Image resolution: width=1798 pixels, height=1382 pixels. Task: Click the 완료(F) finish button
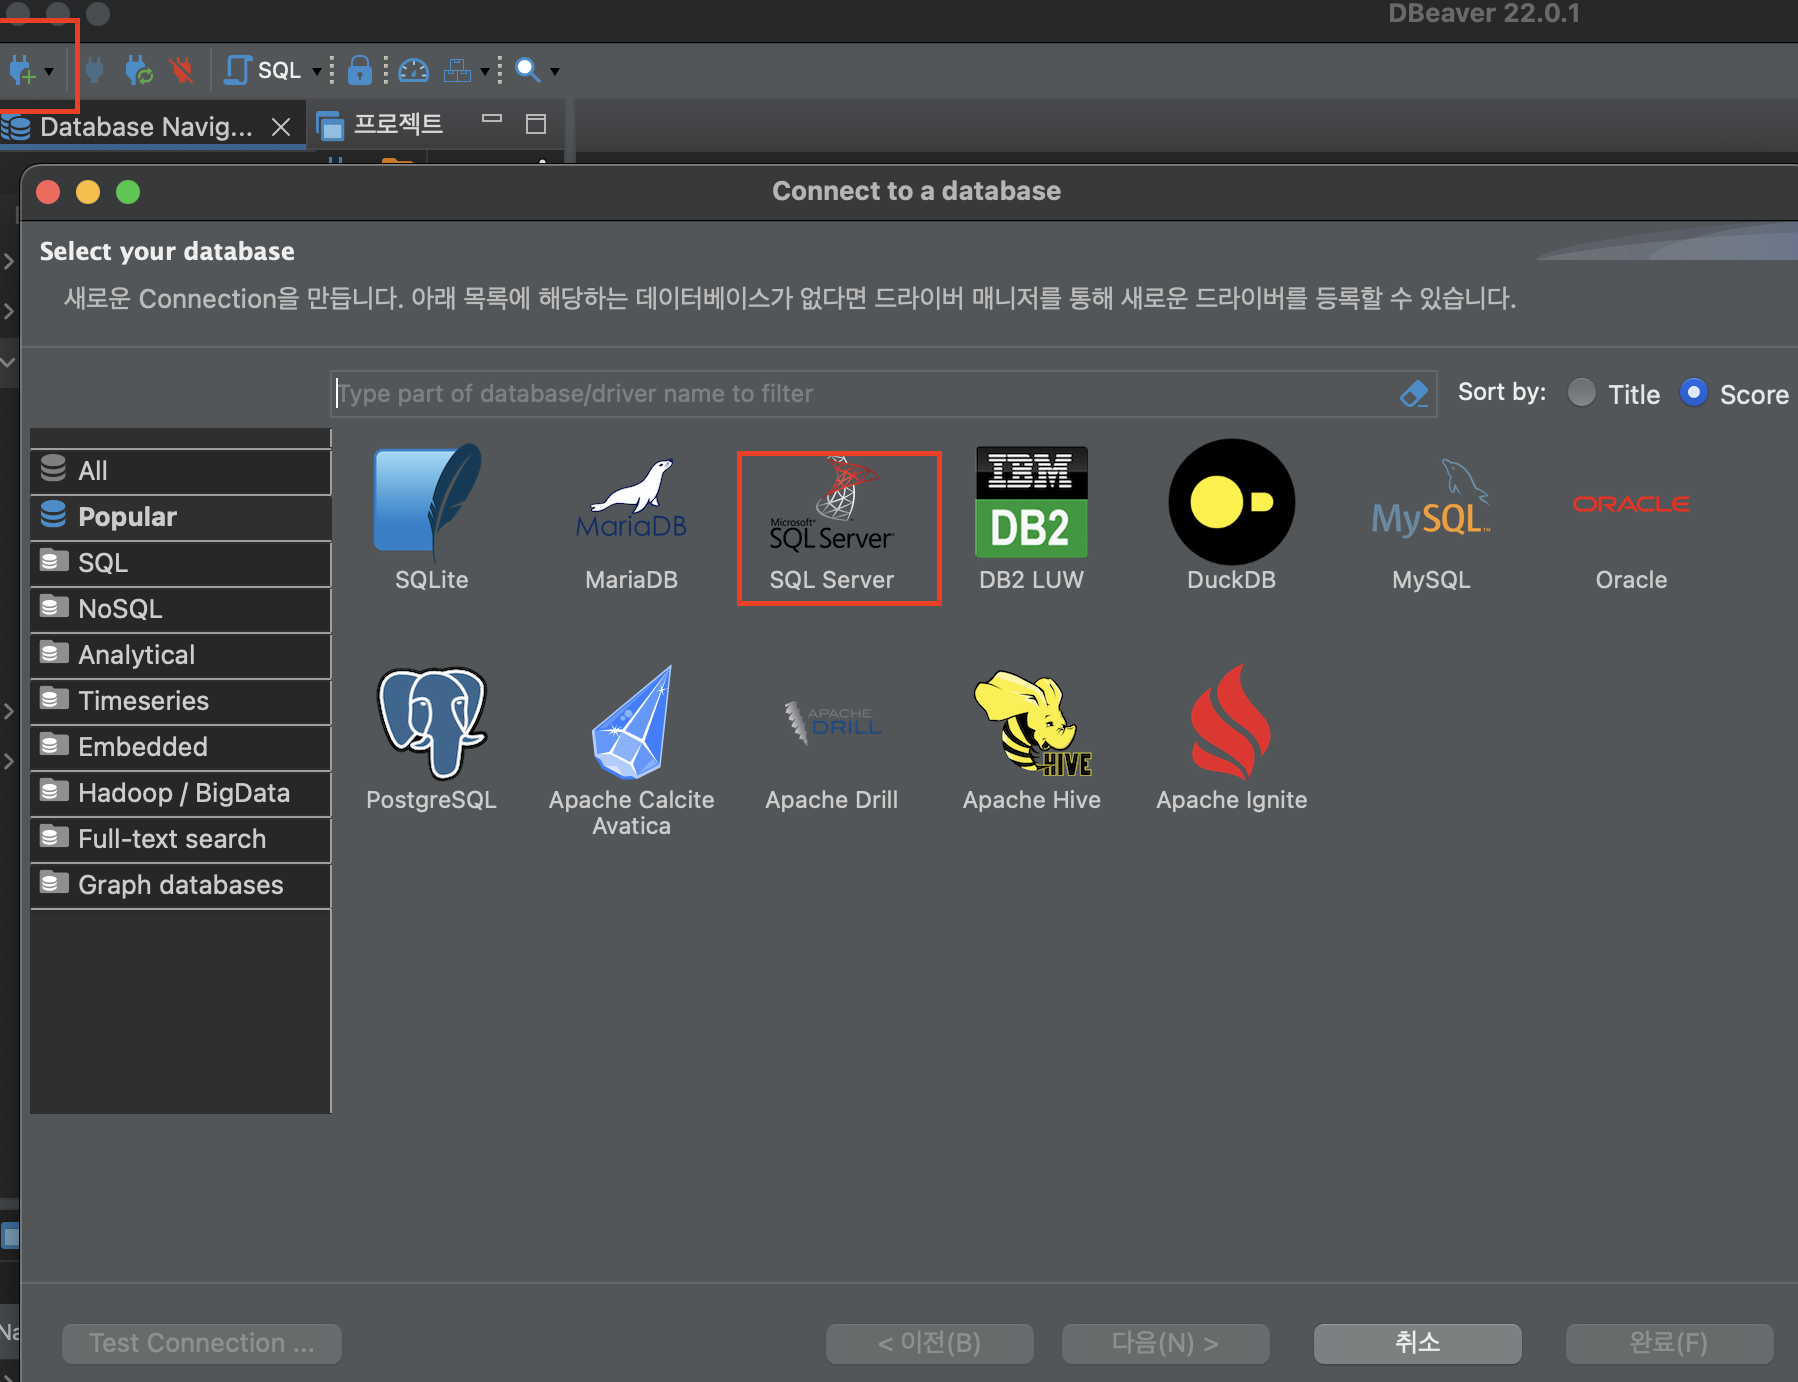point(1670,1343)
